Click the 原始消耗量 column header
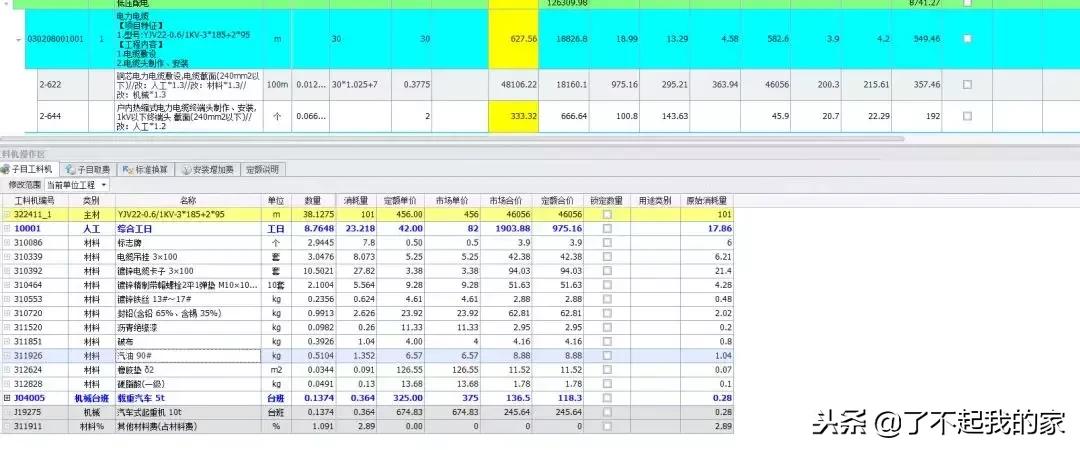The image size is (1080, 450). point(707,201)
